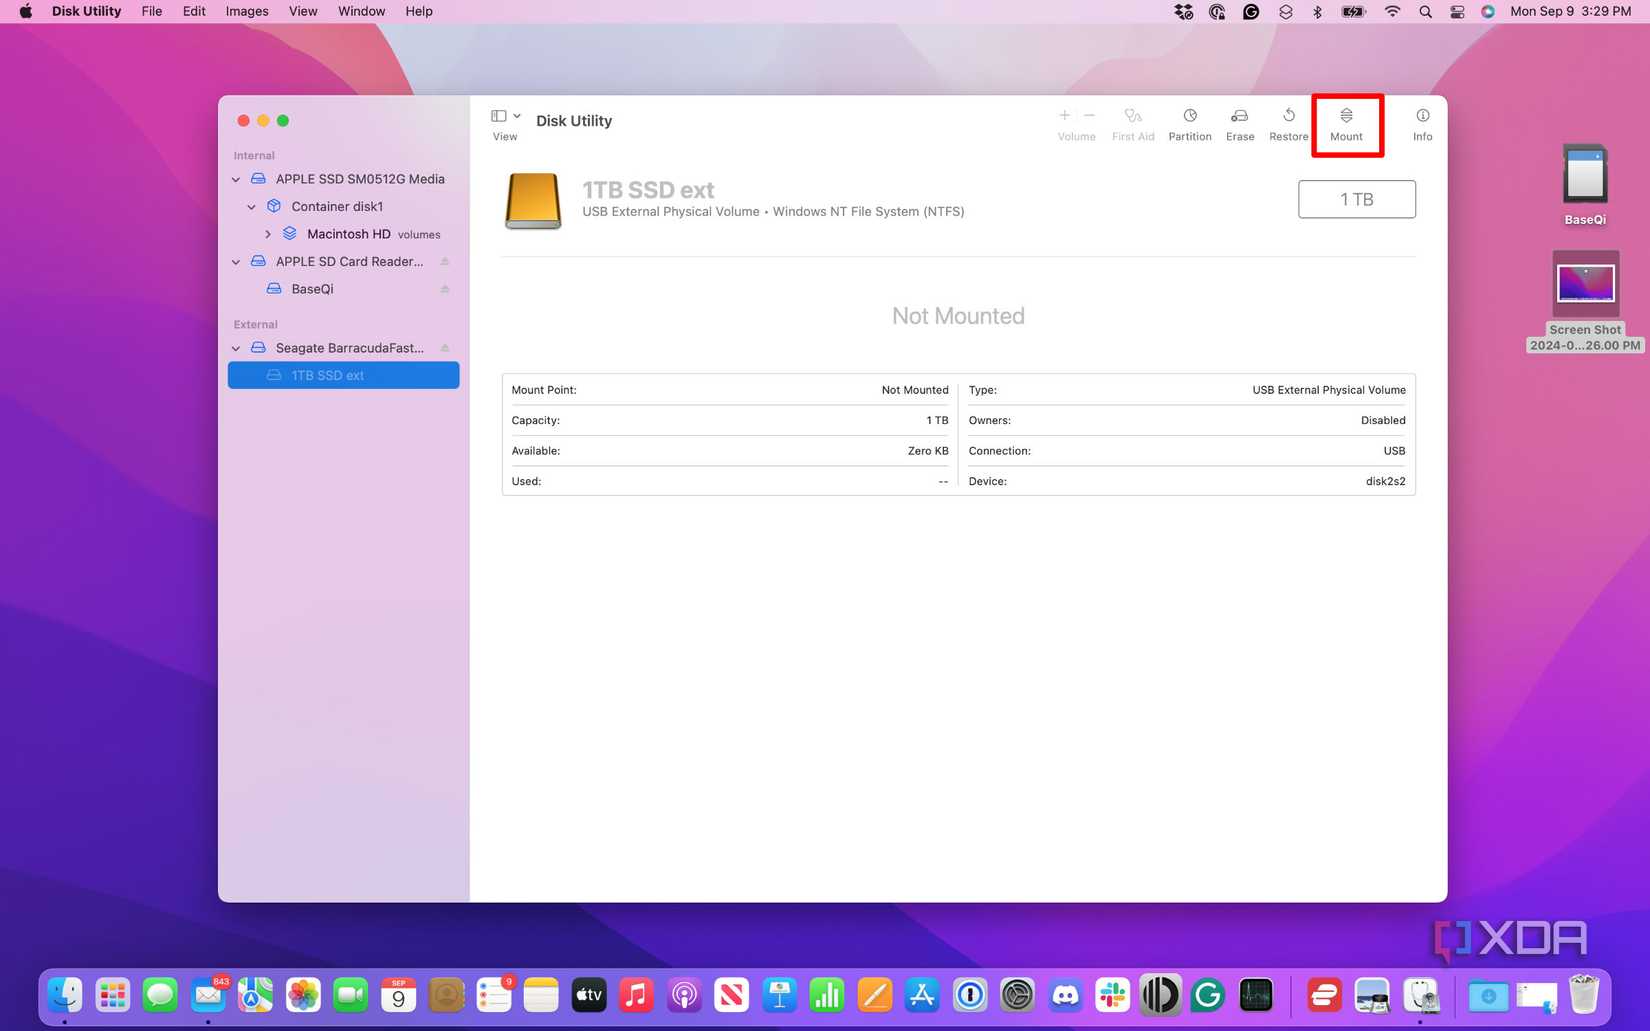Open the File menu

(152, 11)
